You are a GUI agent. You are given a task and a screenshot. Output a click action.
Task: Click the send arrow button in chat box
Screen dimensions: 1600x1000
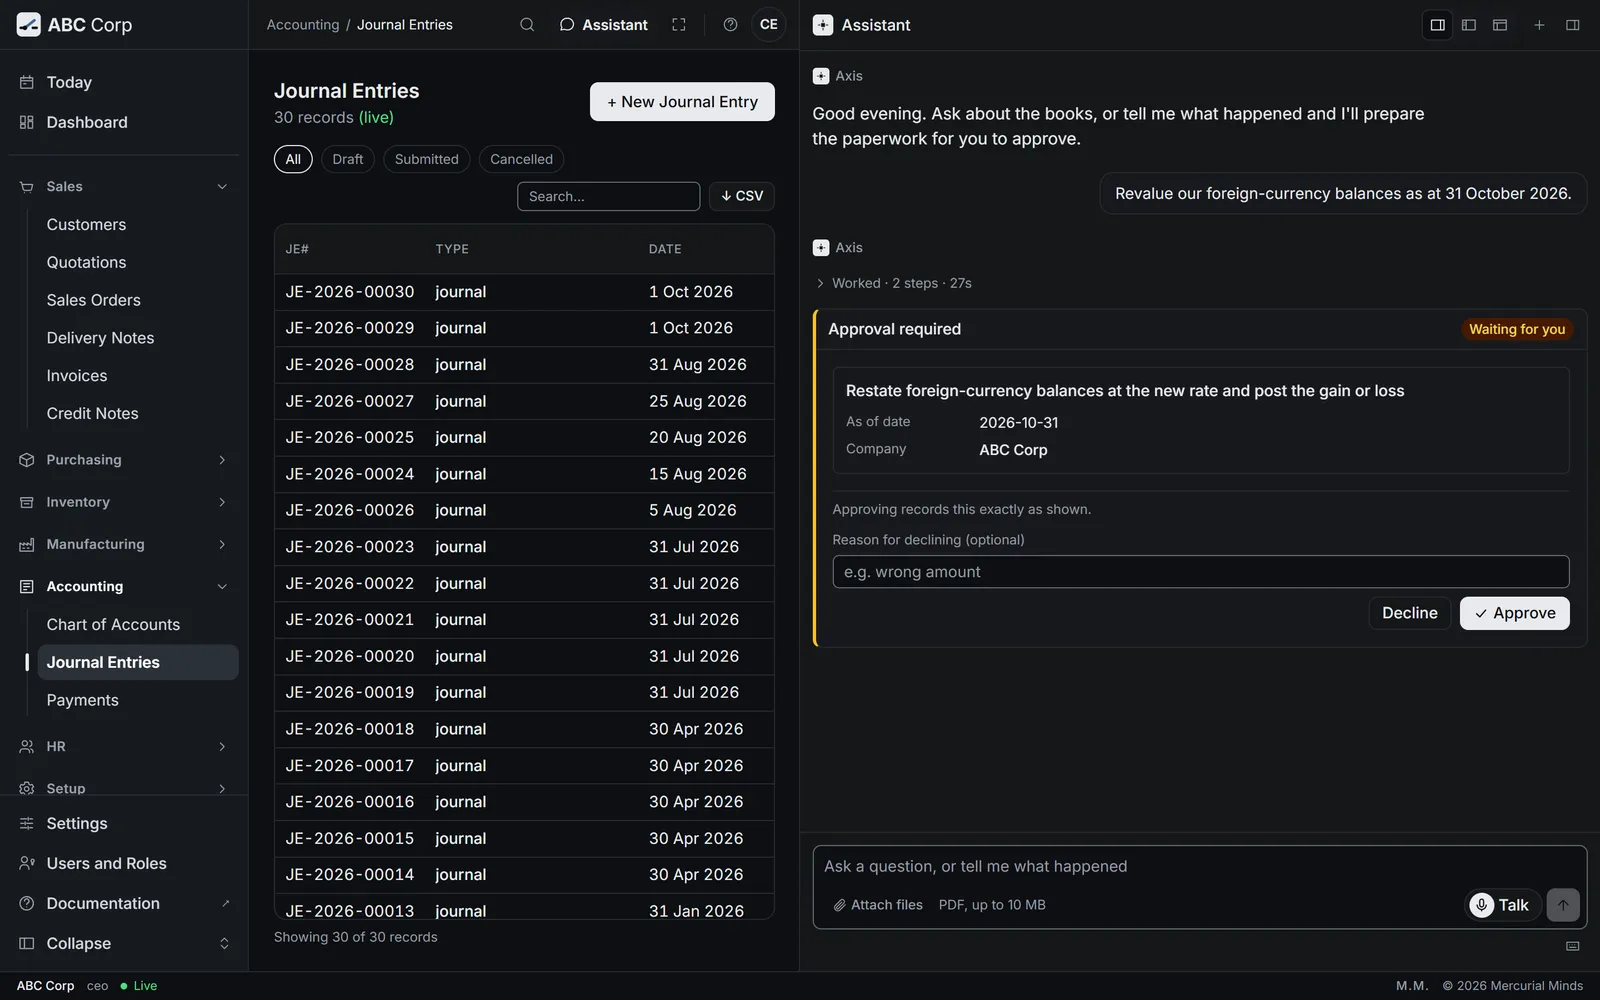click(1563, 905)
